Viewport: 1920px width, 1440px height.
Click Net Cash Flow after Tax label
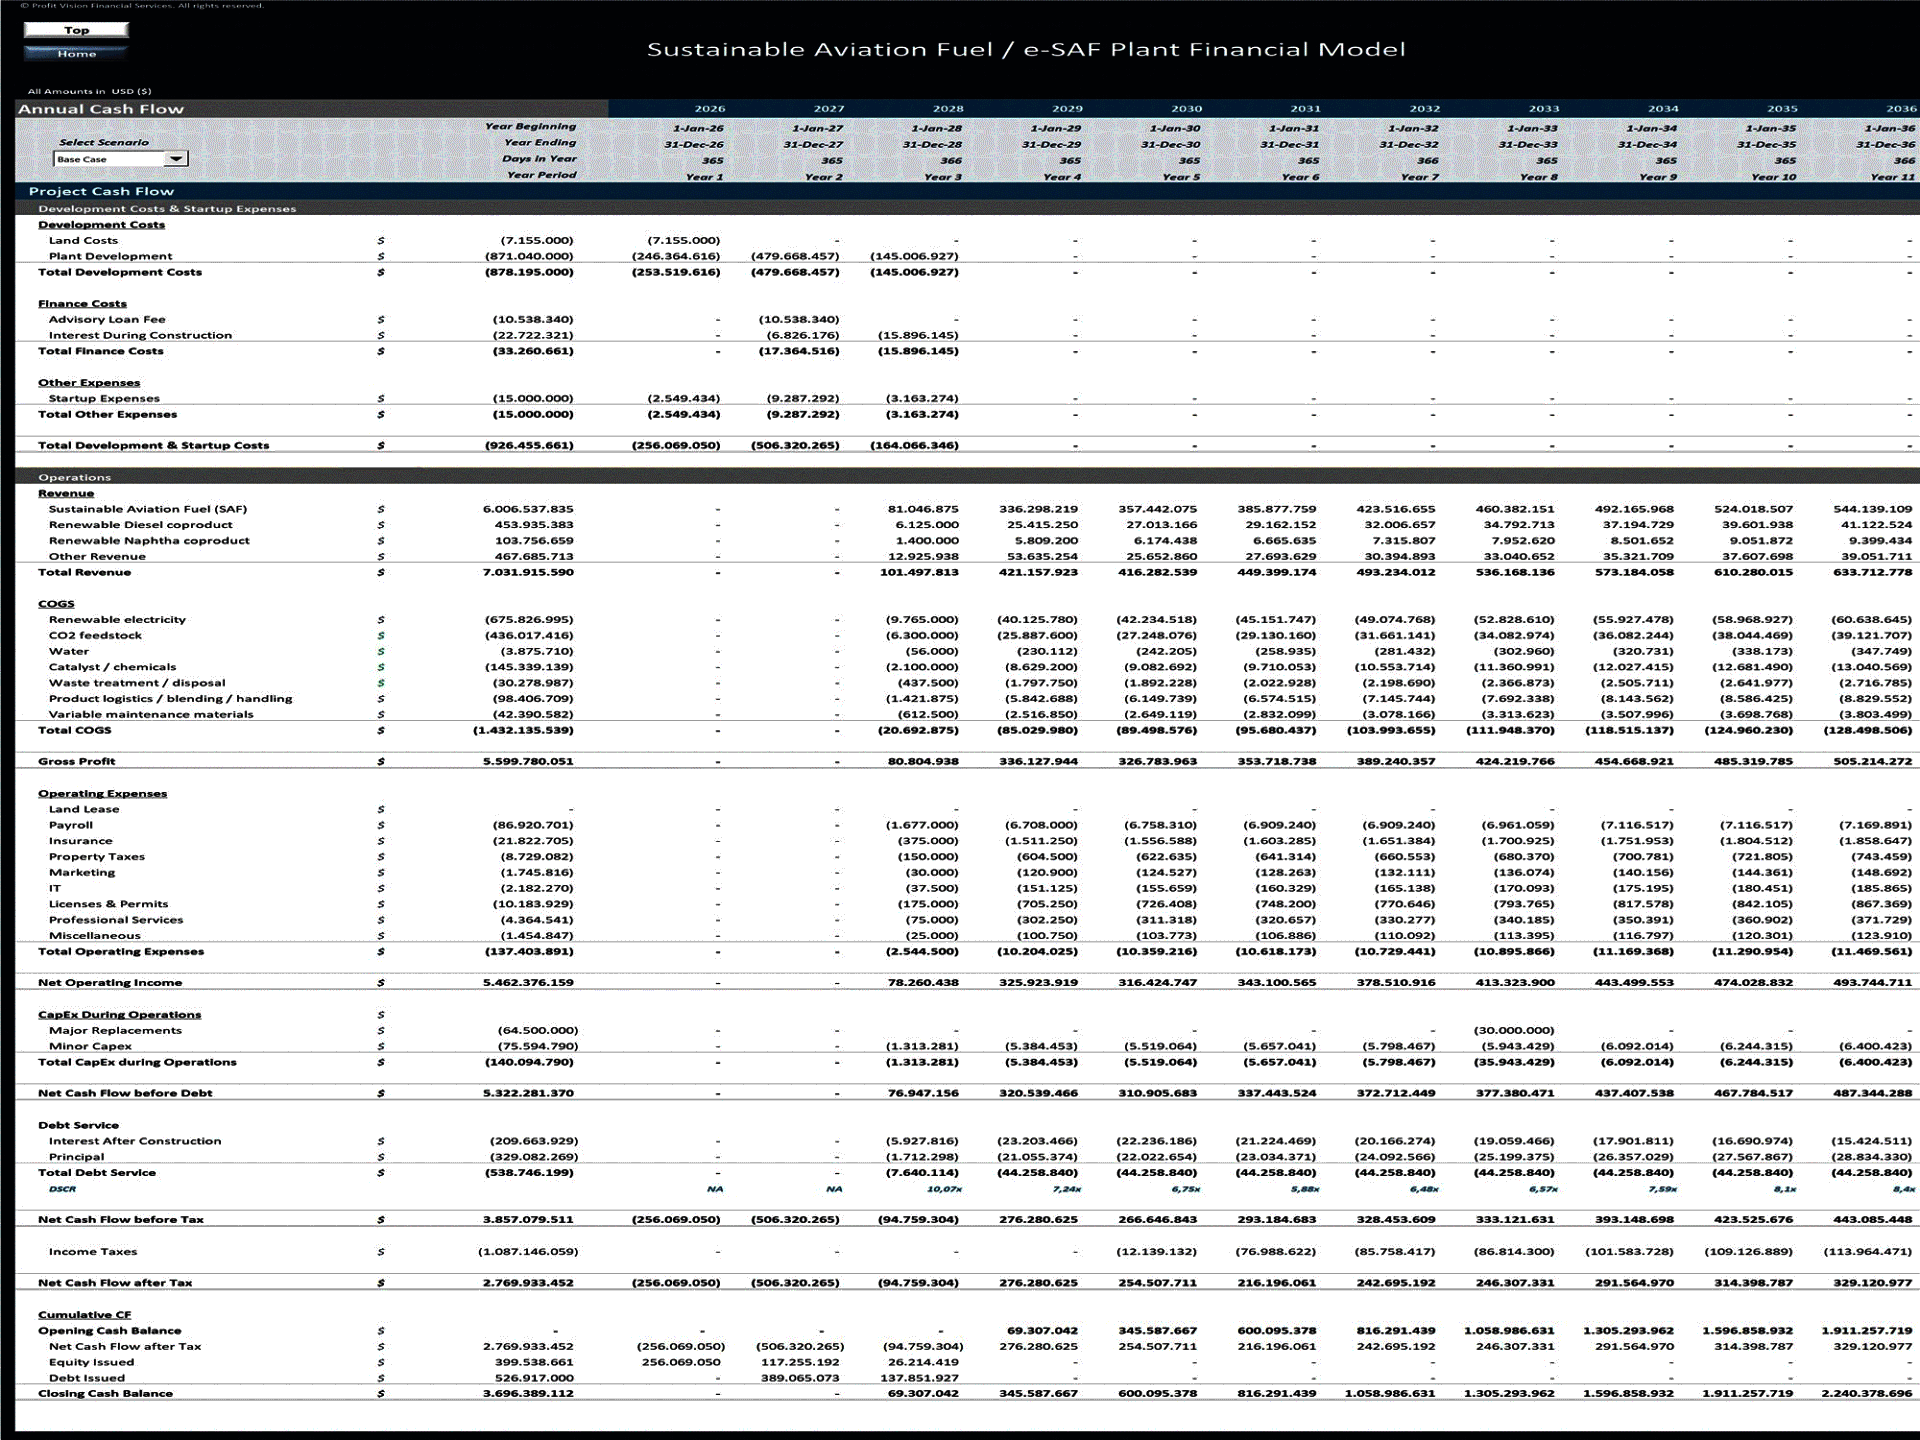115,1283
